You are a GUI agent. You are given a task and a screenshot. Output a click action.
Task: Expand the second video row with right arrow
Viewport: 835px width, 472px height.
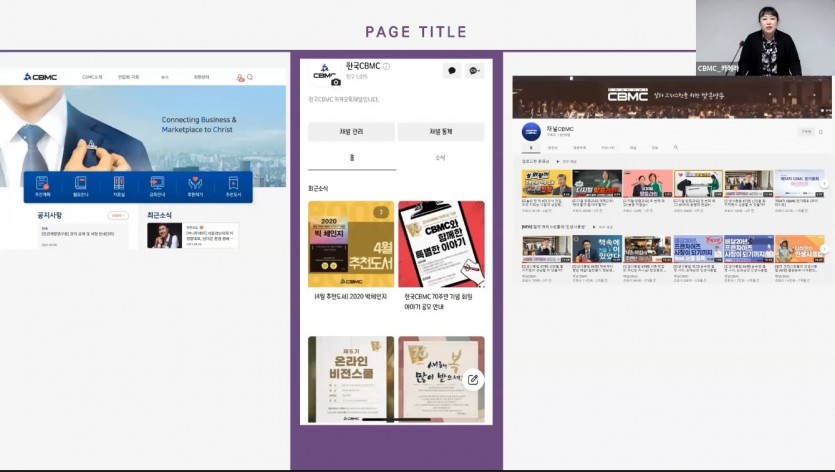pyautogui.click(x=824, y=249)
